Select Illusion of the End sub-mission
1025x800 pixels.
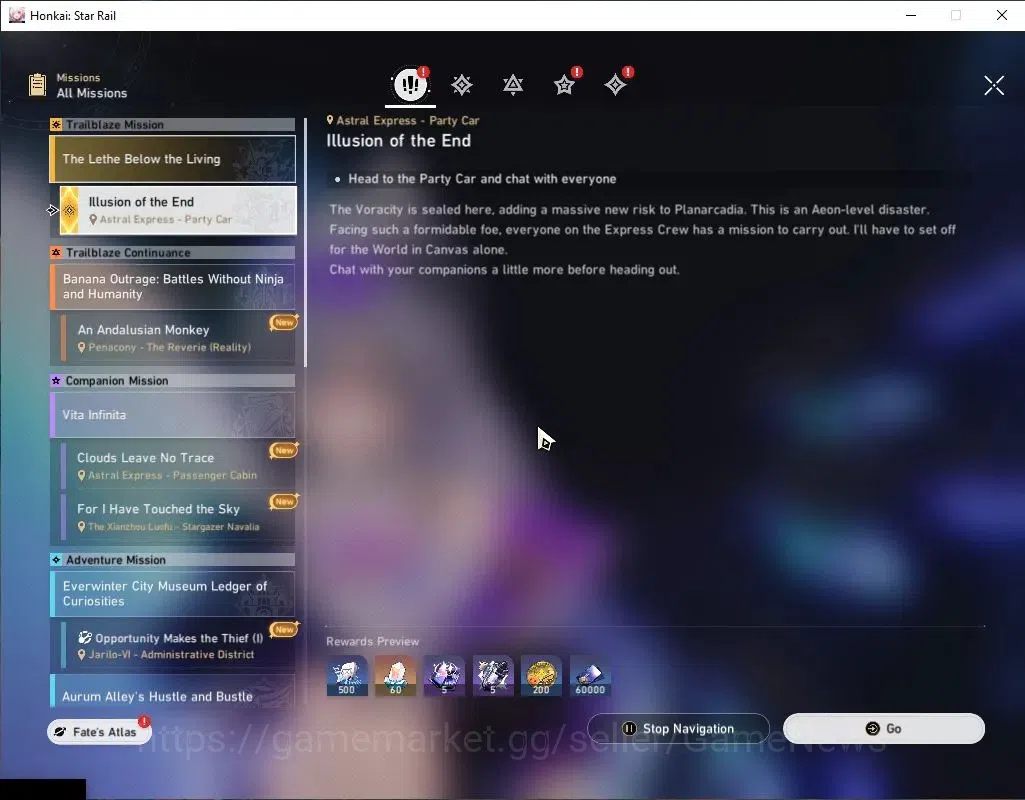click(178, 210)
